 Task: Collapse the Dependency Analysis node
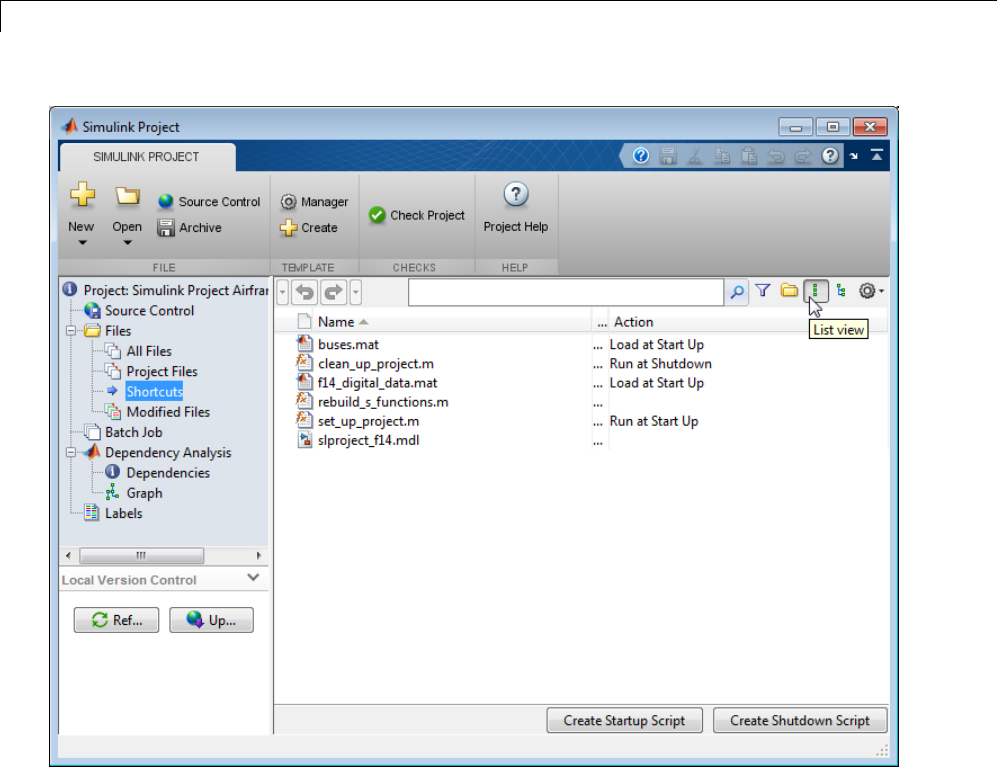pos(71,452)
